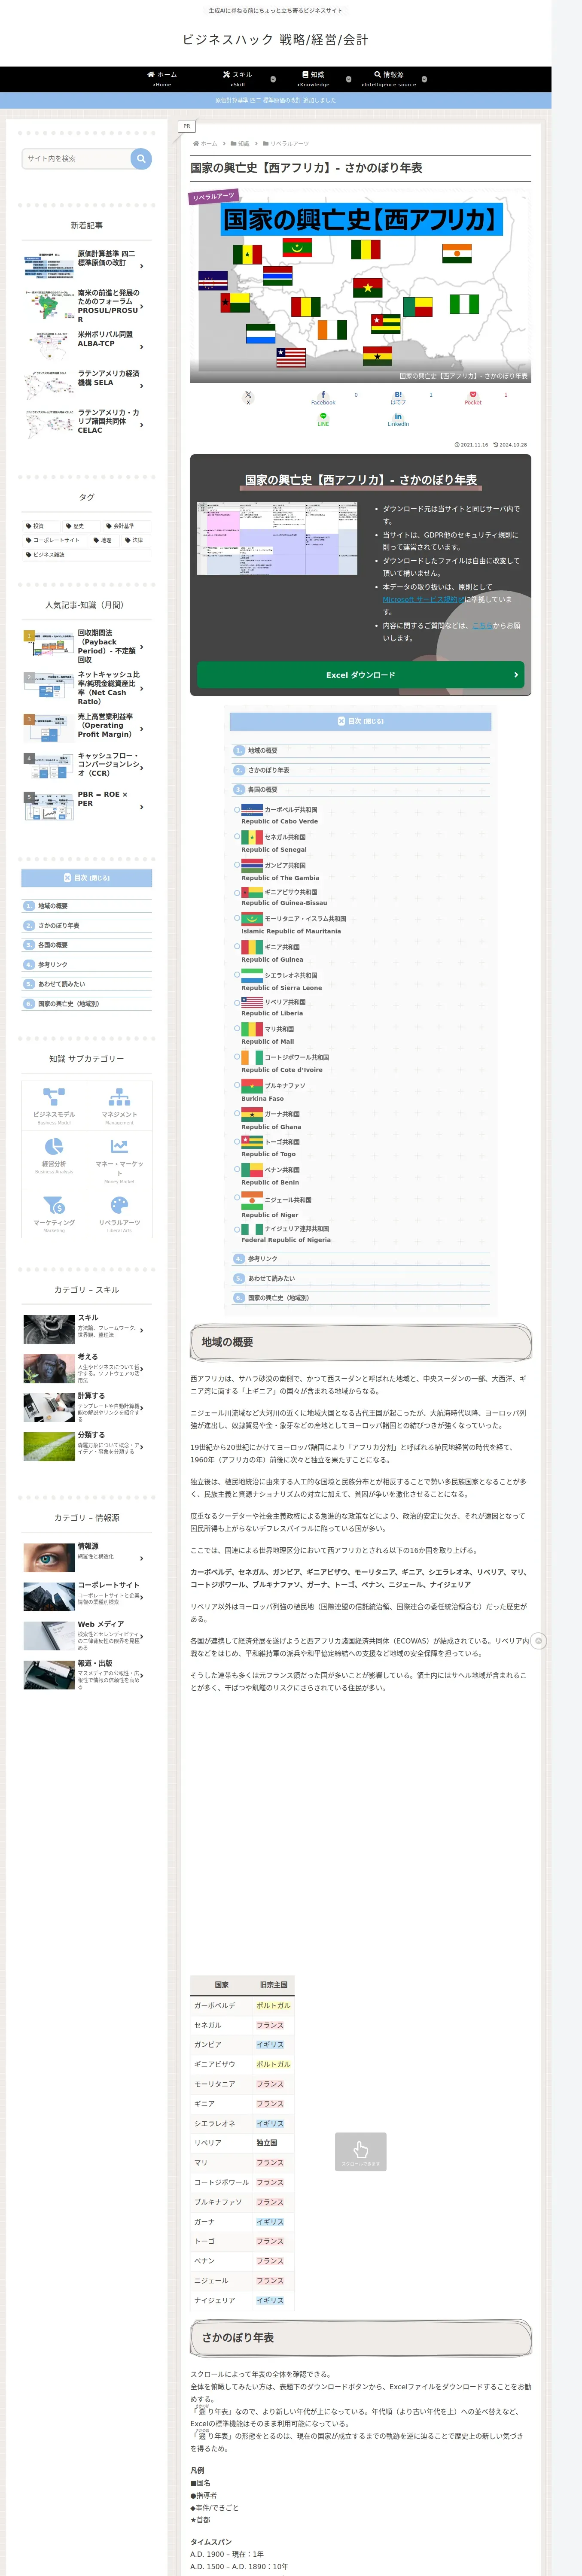This screenshot has height=2576, width=582.
Task: Share the article via LINE
Action: (x=323, y=419)
